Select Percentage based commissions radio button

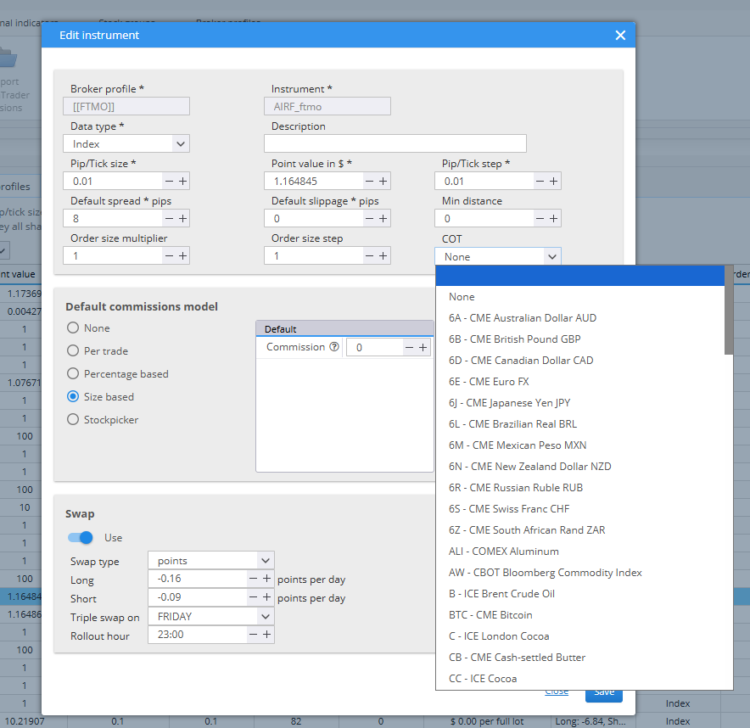73,374
